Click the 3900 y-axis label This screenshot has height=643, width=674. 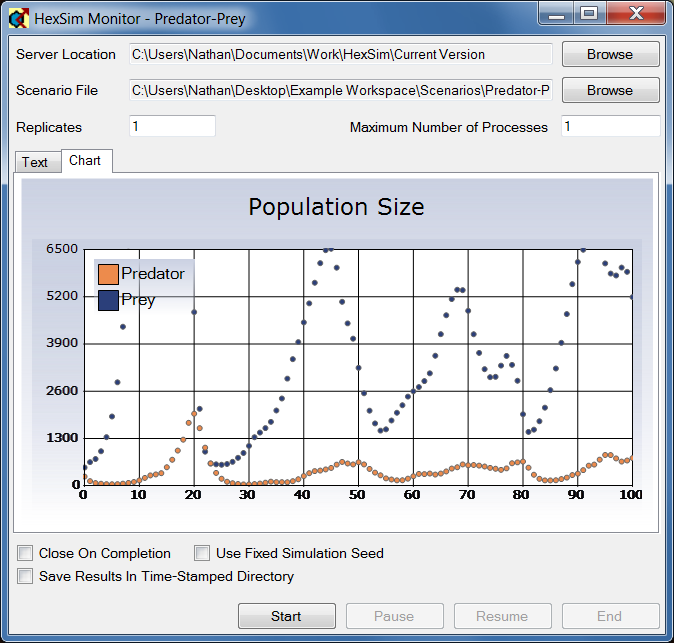[62, 343]
